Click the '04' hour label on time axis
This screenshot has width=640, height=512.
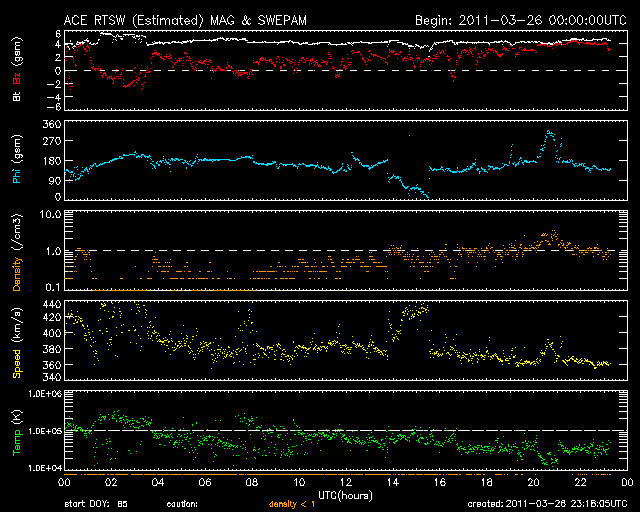[158, 483]
